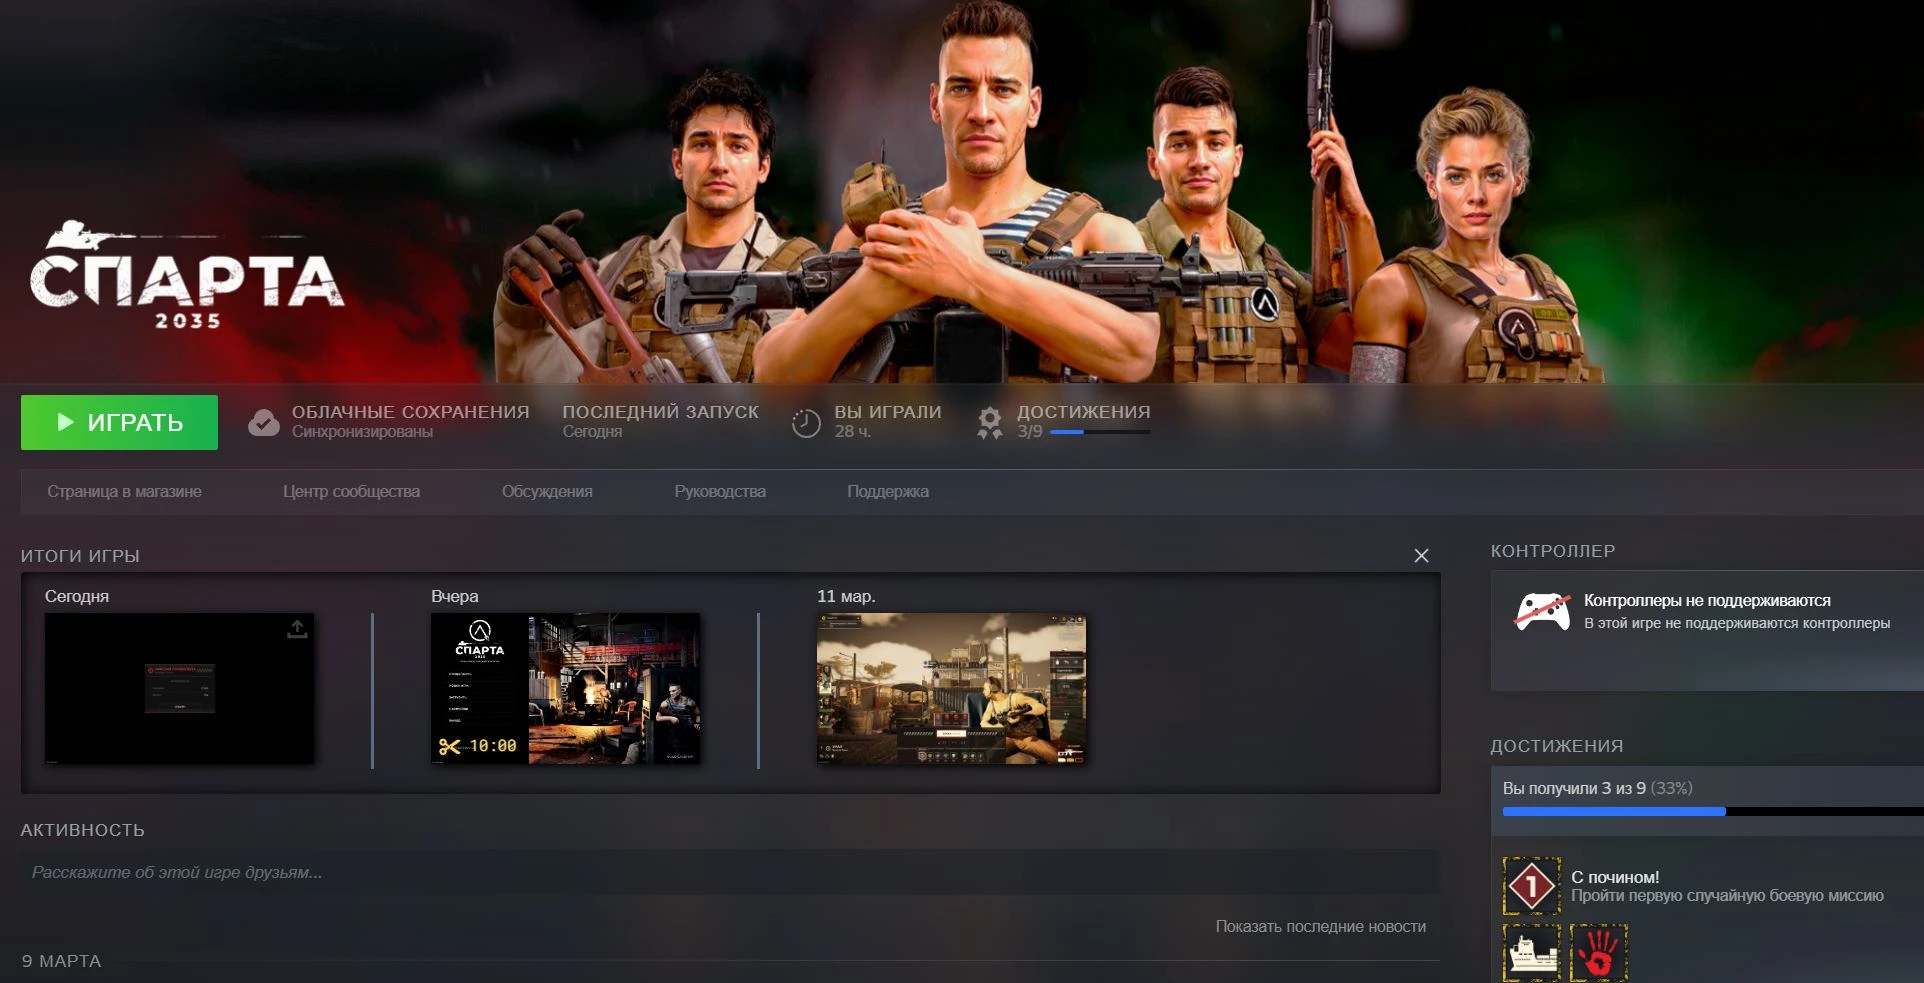This screenshot has height=983, width=1924.
Task: Select the ship achievement icon
Action: pos(1531,952)
